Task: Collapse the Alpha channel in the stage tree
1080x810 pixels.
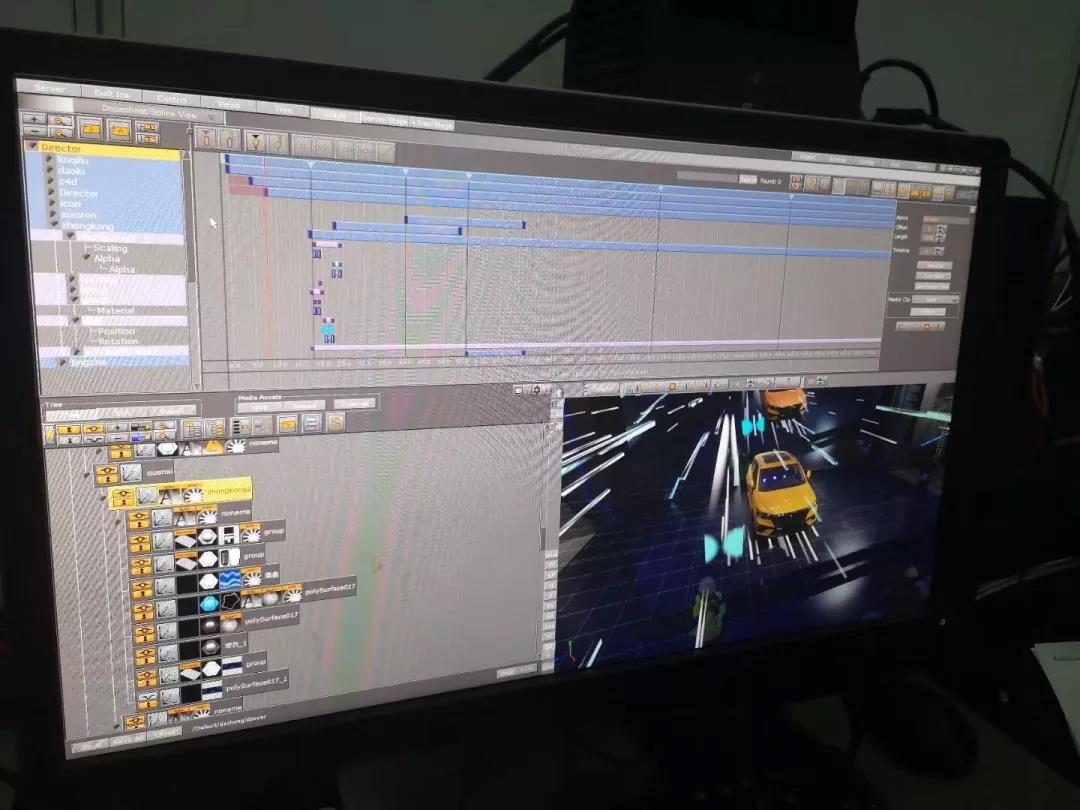Action: (x=86, y=258)
